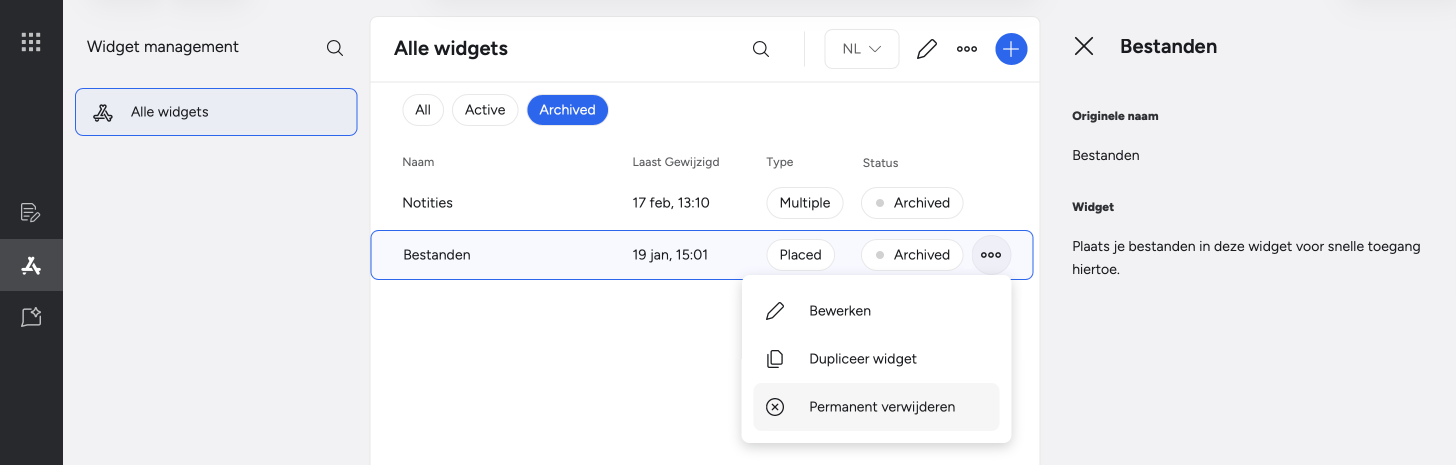Open the apps grid menu icon

tap(31, 42)
